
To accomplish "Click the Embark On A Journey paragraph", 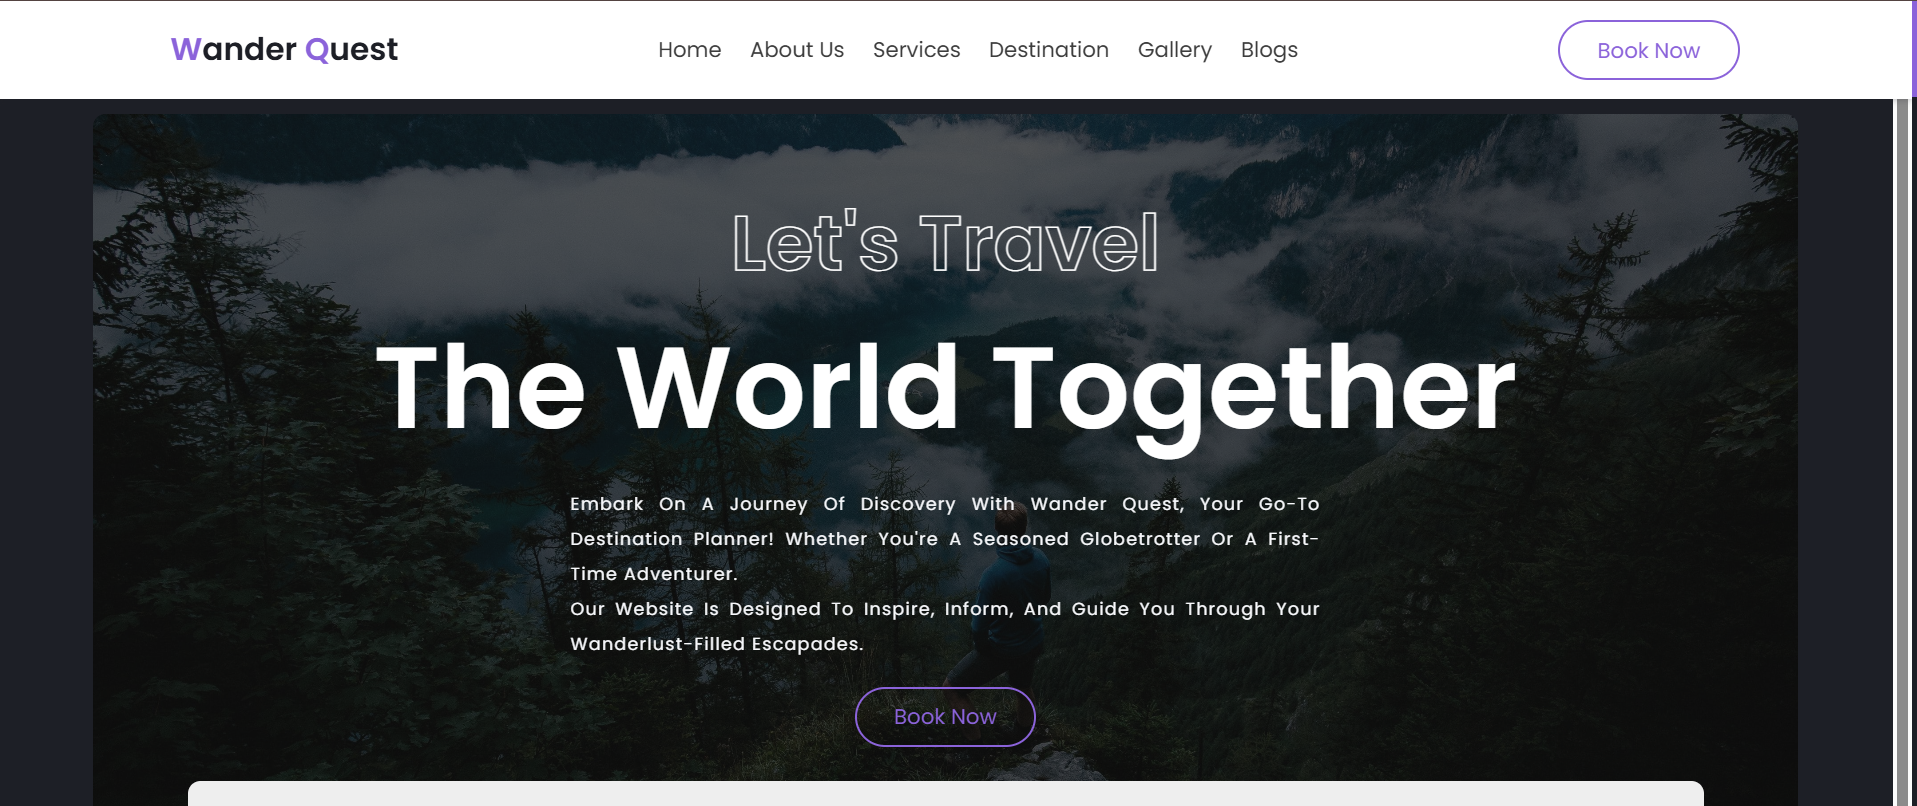I will pos(944,539).
